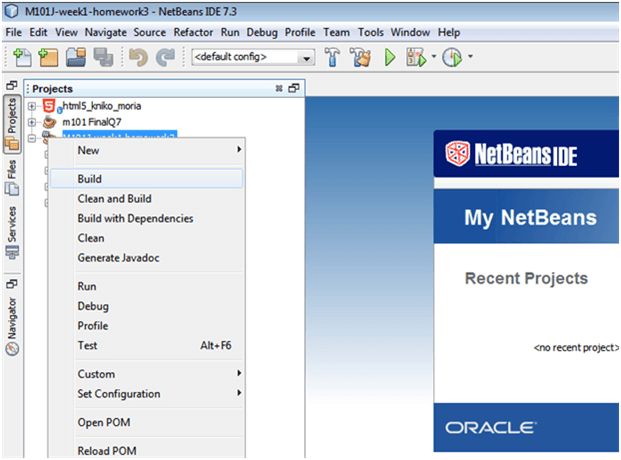This screenshot has width=621, height=460.
Task: Open the View menu
Action: (66, 32)
